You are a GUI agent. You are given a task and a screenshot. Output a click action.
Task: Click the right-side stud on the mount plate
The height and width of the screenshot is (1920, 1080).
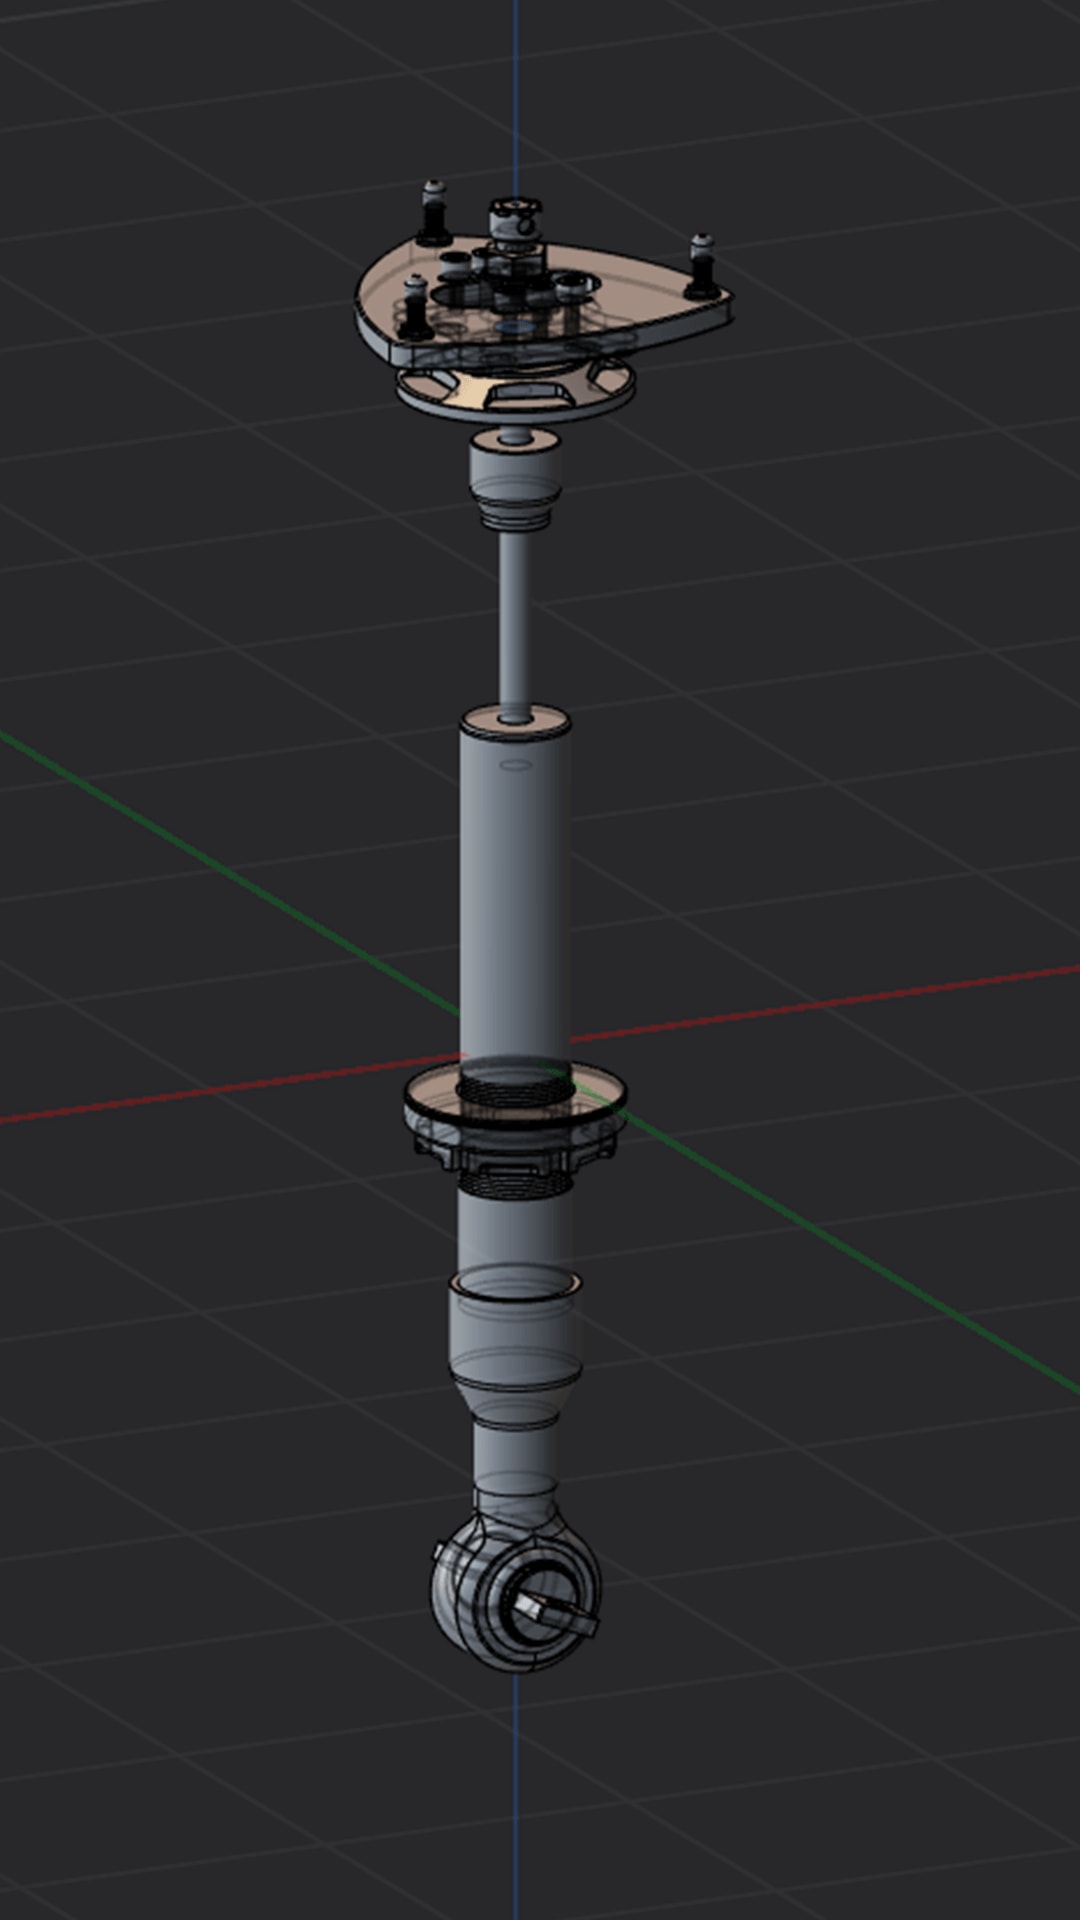pyautogui.click(x=699, y=265)
